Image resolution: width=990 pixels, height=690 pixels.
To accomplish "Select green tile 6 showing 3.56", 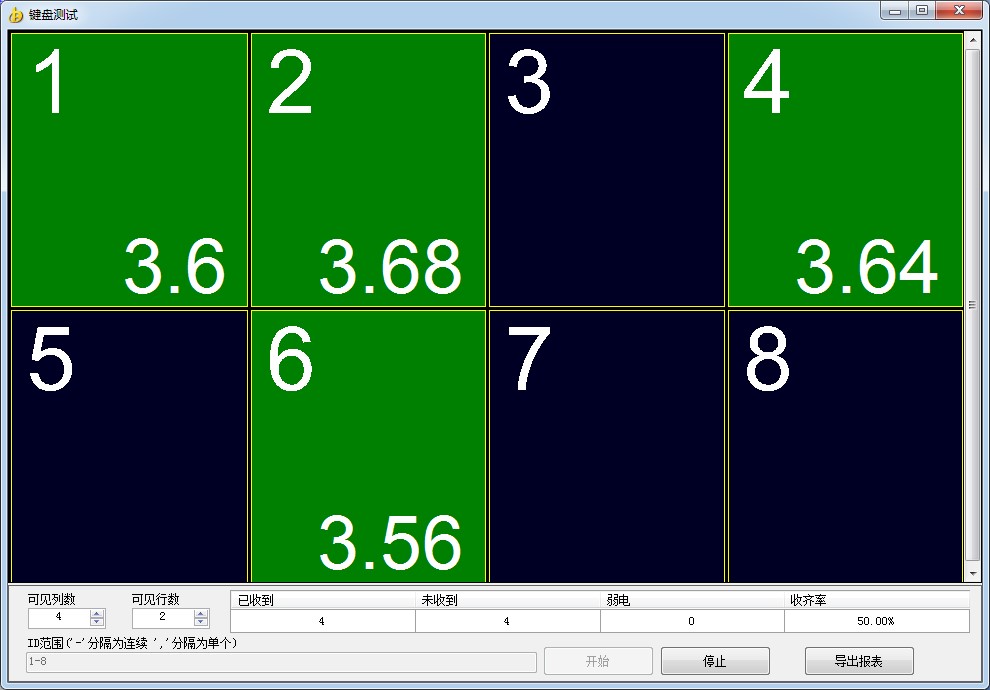I will [x=368, y=446].
